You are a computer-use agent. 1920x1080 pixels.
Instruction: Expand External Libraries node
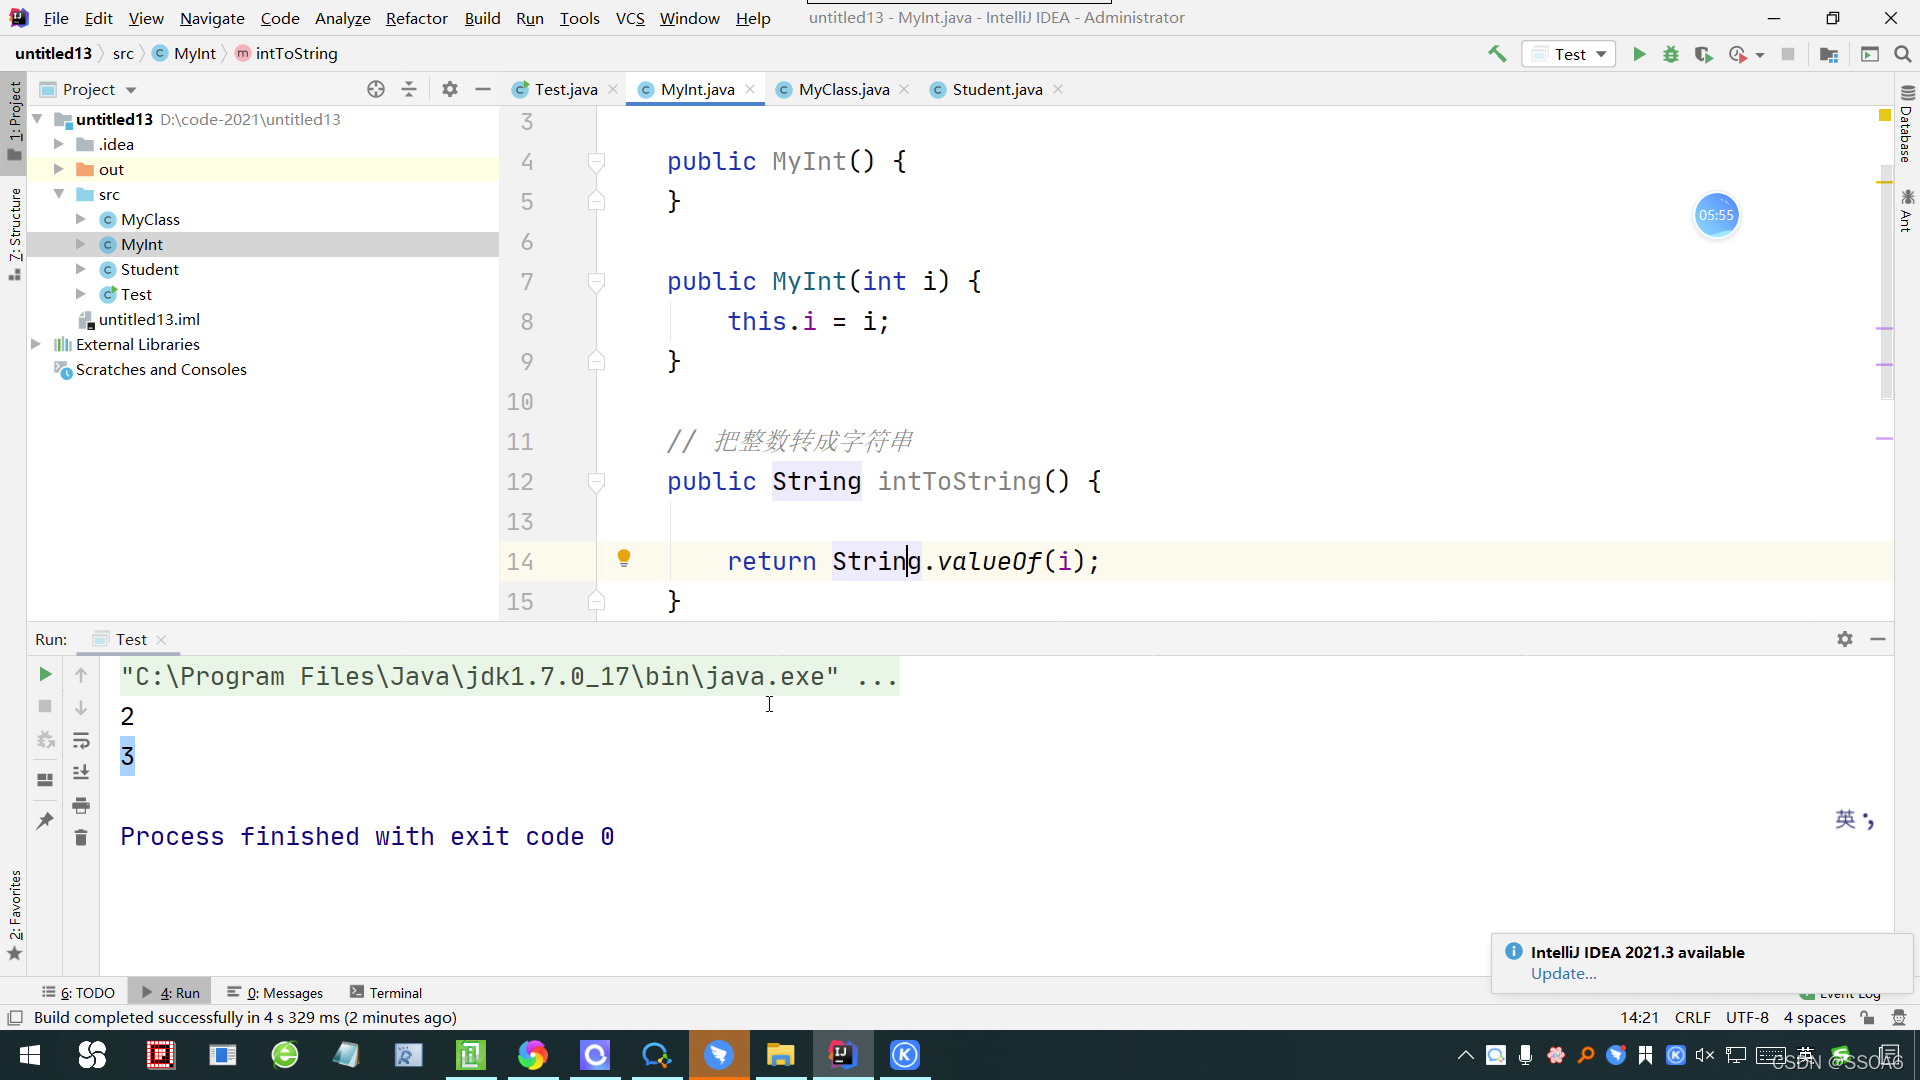37,344
